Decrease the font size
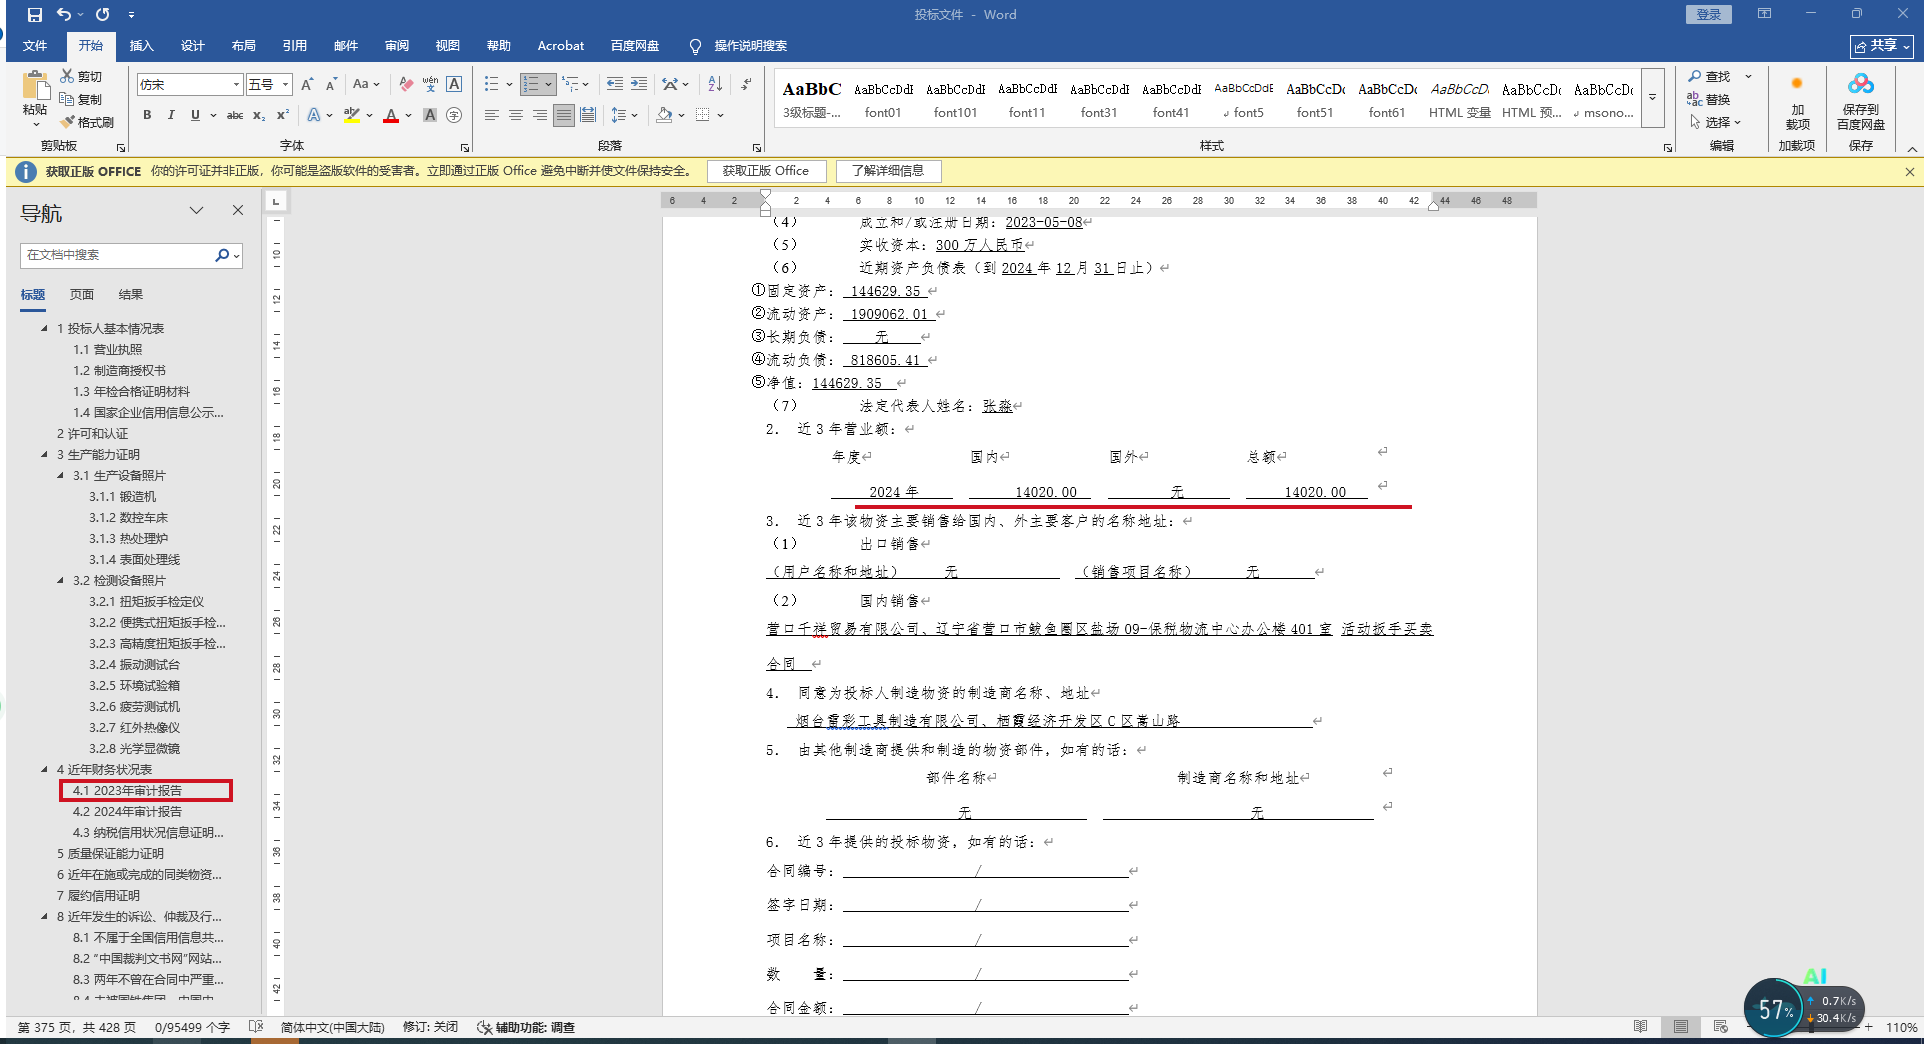The height and width of the screenshot is (1044, 1924). click(332, 85)
